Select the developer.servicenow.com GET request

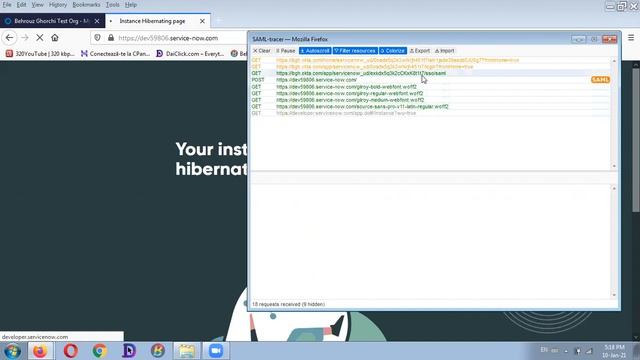431,113
